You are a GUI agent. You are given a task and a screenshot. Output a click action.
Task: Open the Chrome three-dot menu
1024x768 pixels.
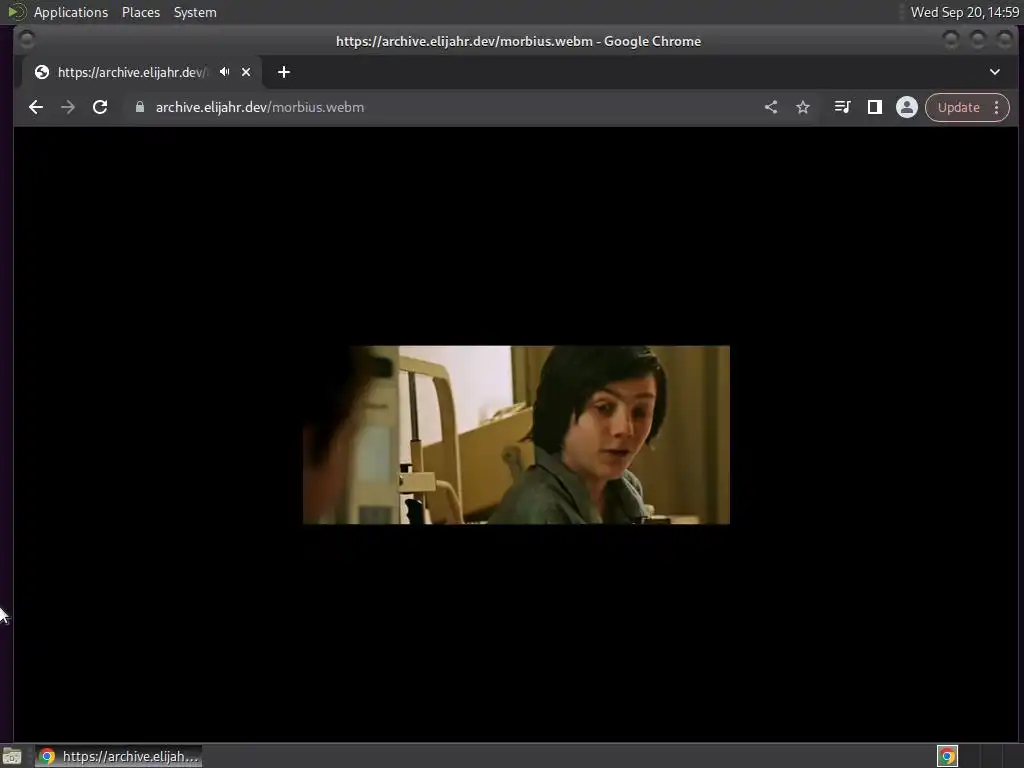[997, 107]
